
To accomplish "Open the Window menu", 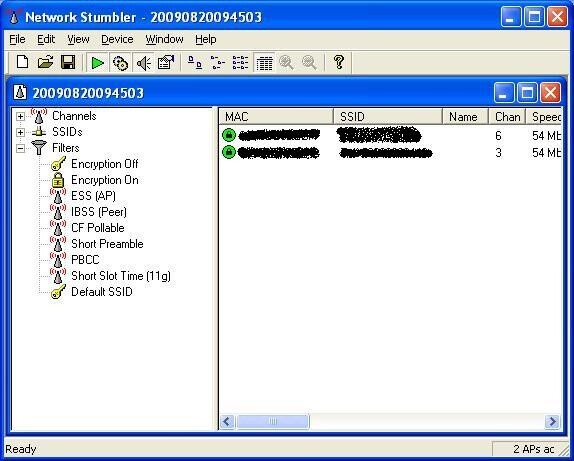I will tap(164, 39).
